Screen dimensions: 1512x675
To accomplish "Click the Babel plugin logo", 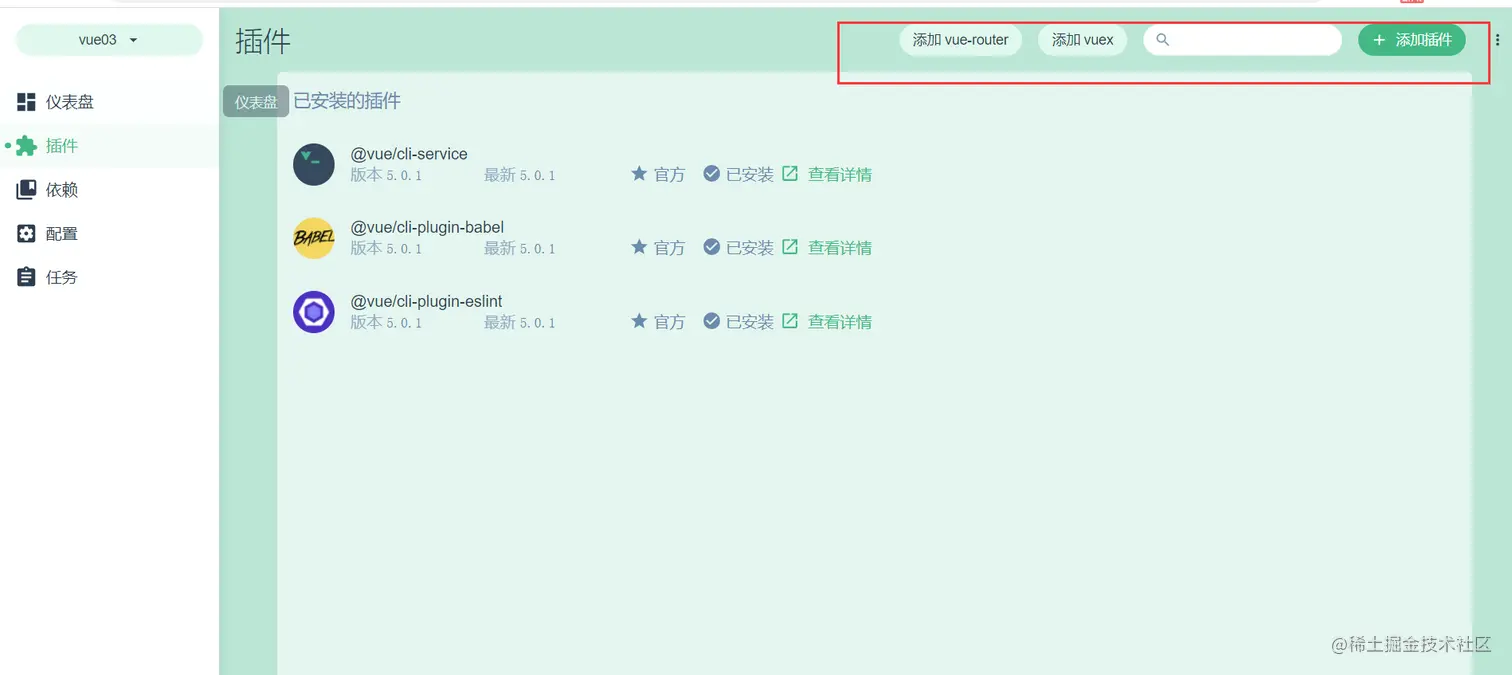I will pos(314,238).
